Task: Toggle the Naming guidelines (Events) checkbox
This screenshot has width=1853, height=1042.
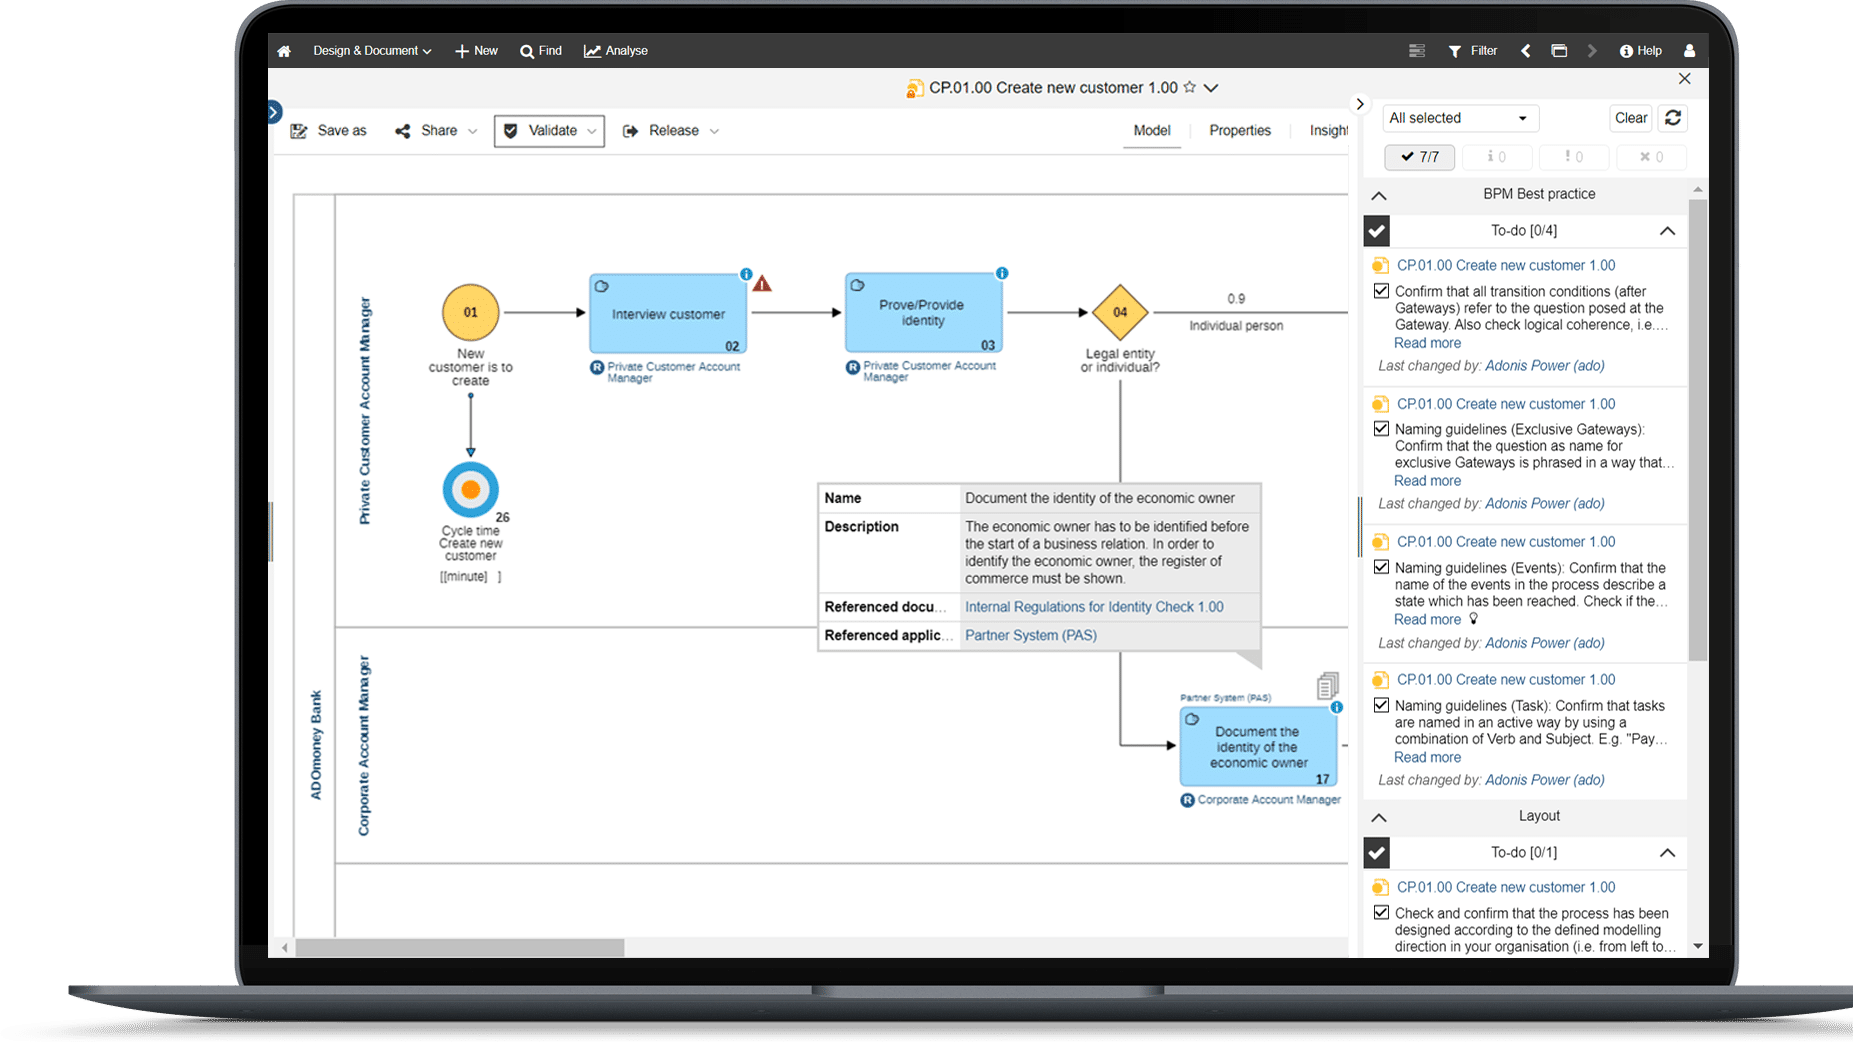Action: [x=1381, y=567]
